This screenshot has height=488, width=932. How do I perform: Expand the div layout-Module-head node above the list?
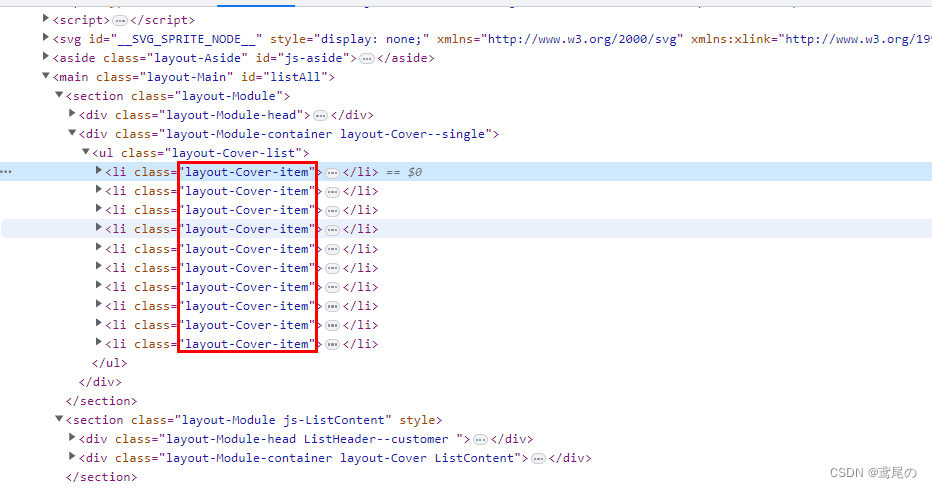tap(72, 114)
